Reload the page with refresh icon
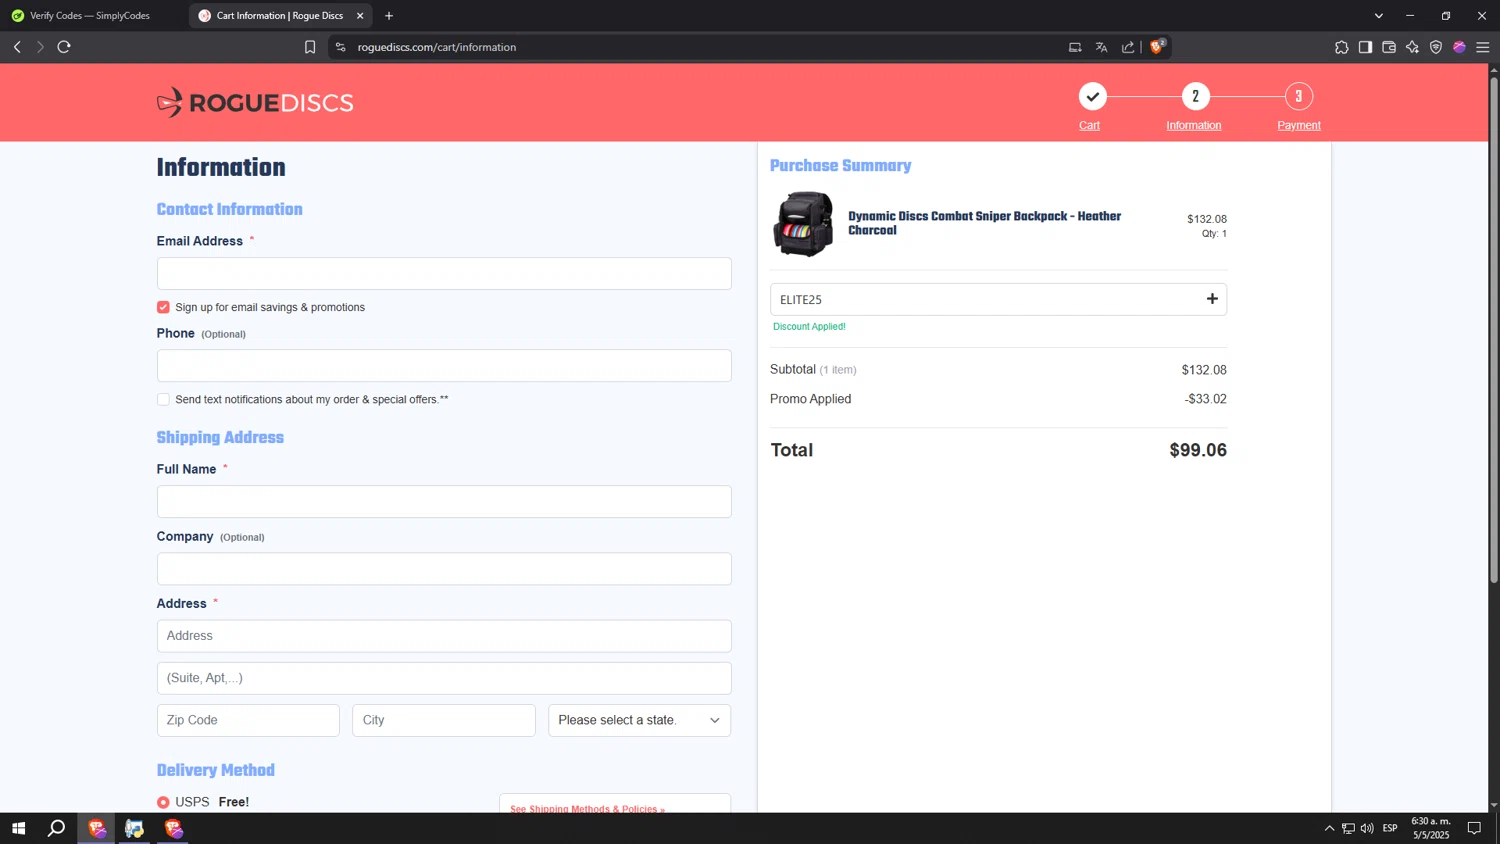 pos(64,47)
